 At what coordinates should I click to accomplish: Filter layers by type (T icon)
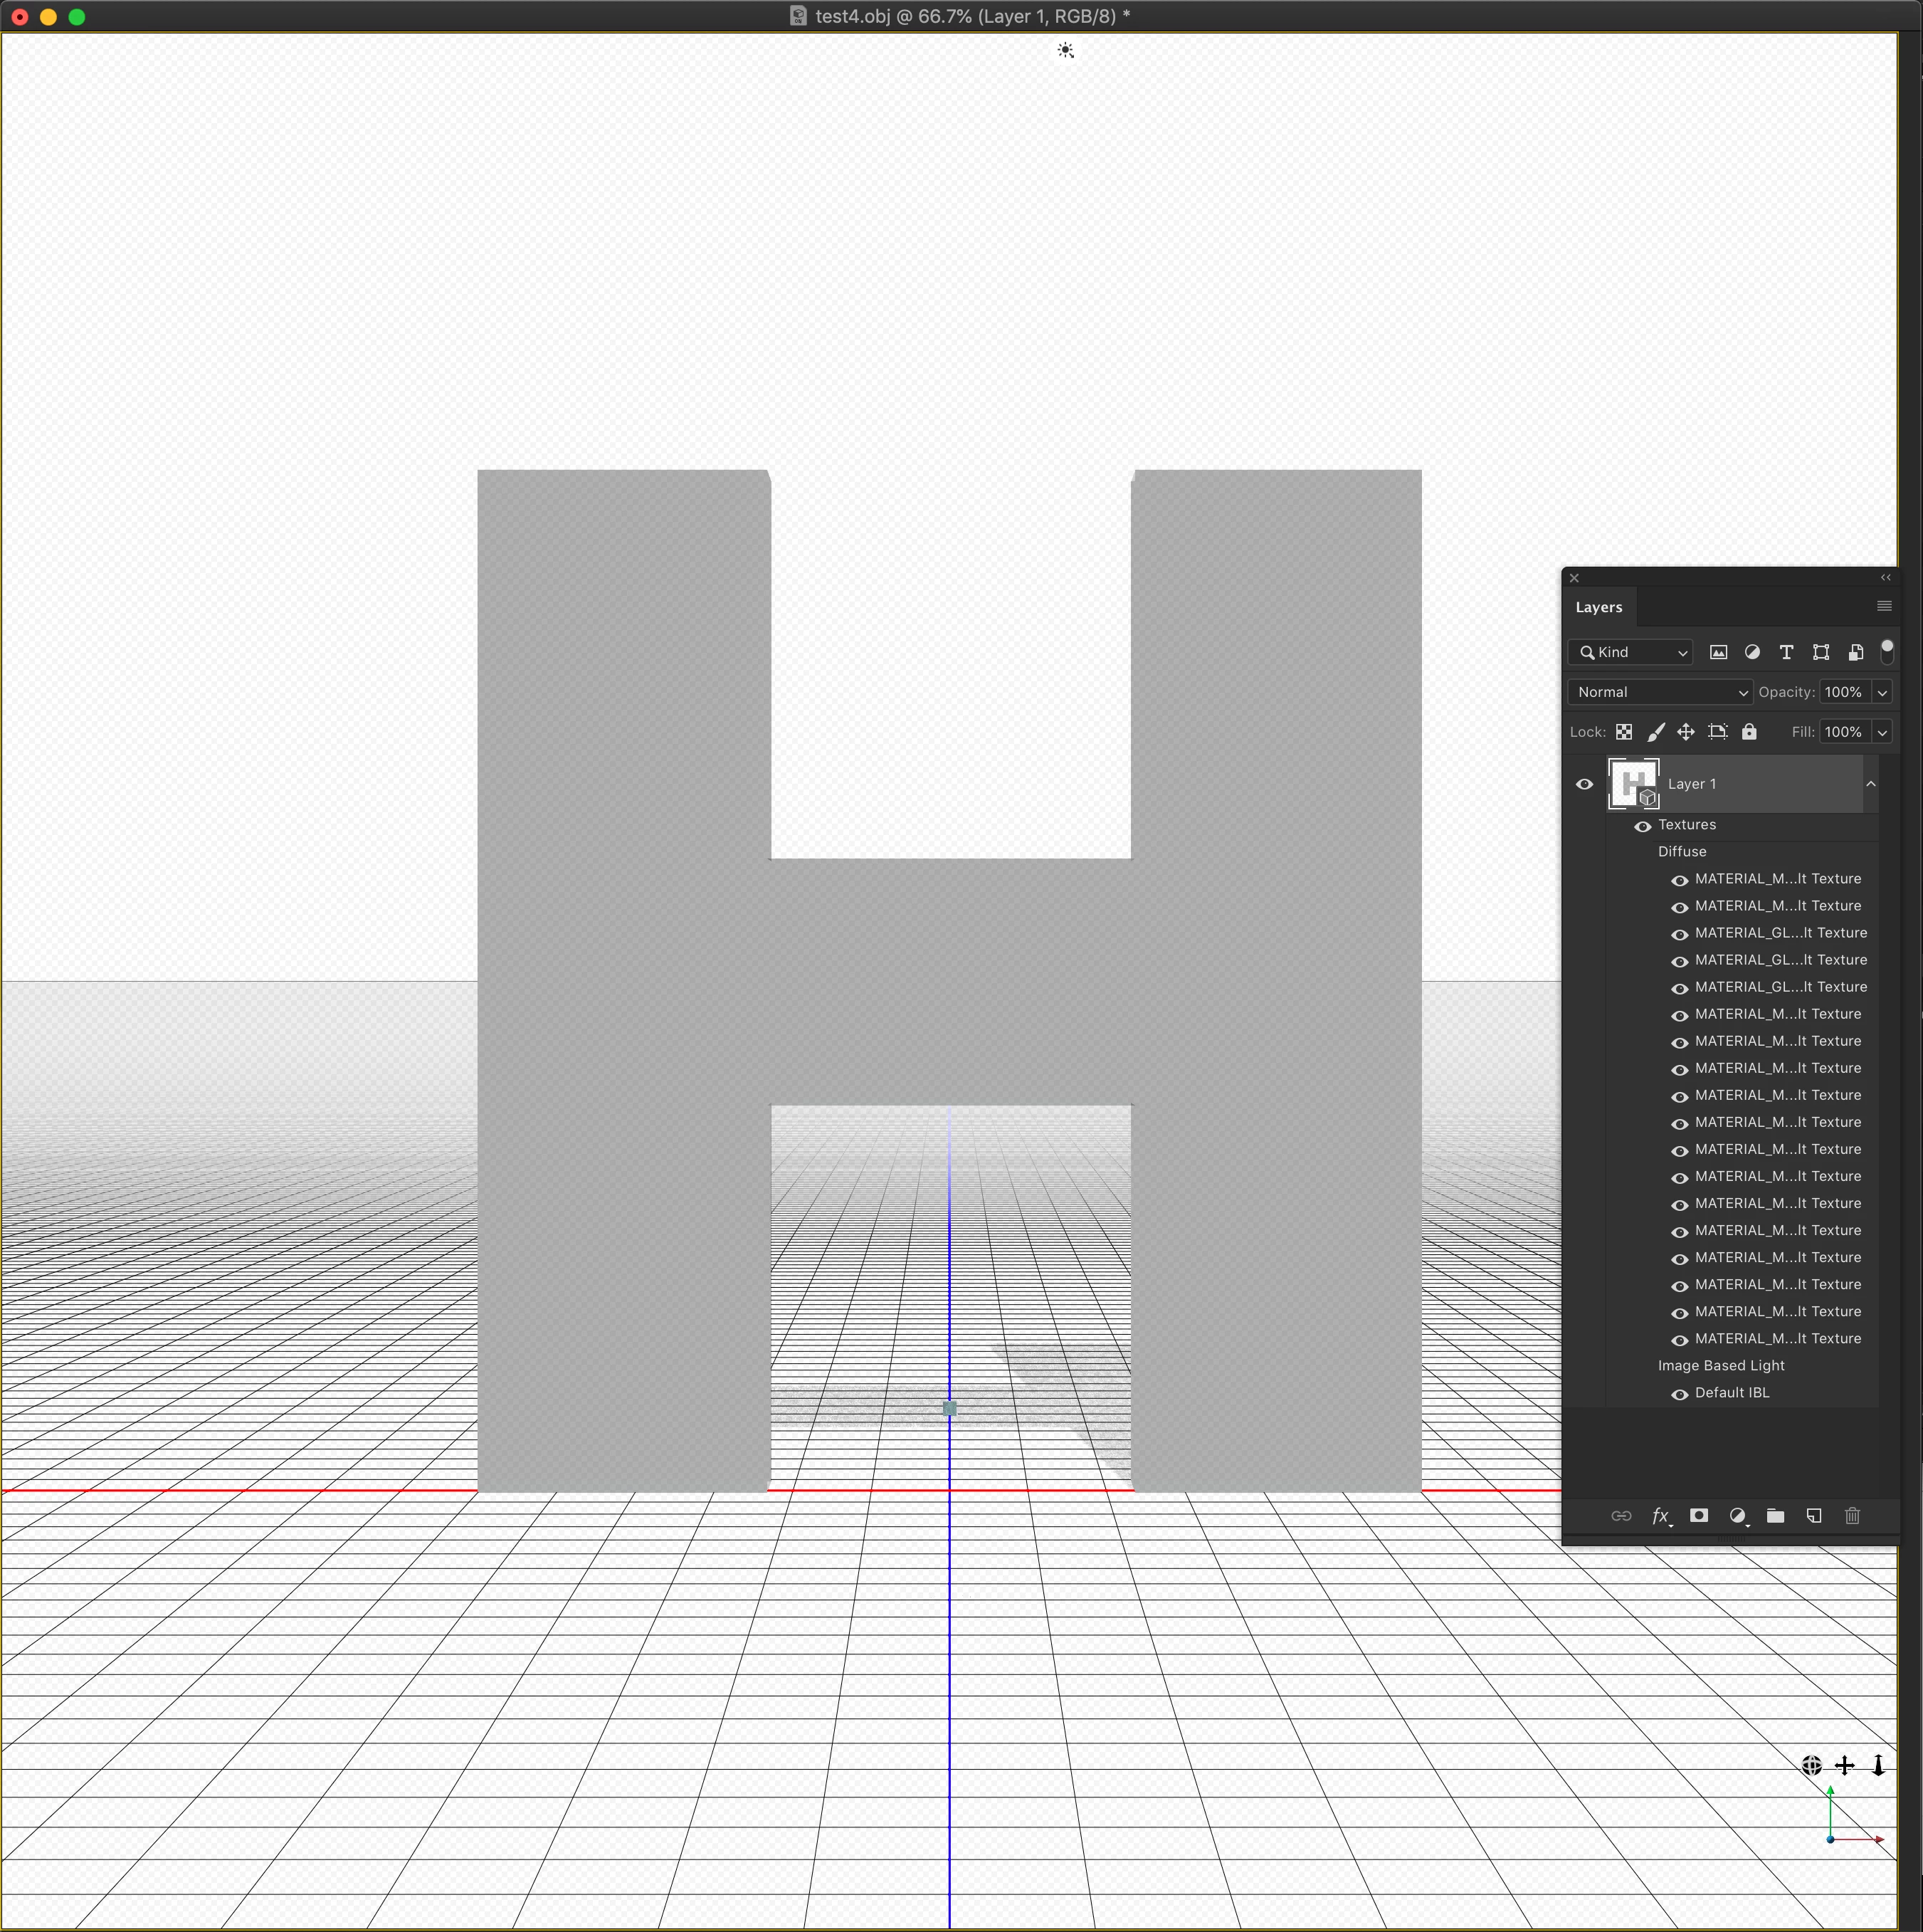pos(1786,652)
